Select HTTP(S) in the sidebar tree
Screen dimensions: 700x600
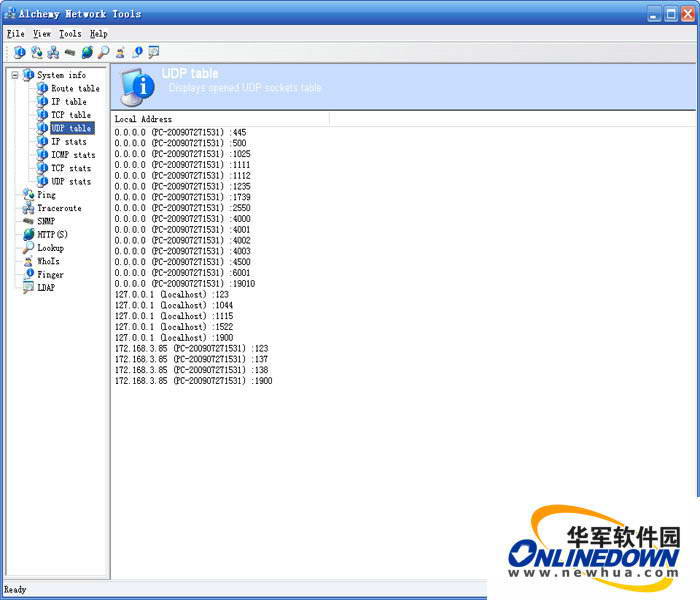(x=52, y=235)
